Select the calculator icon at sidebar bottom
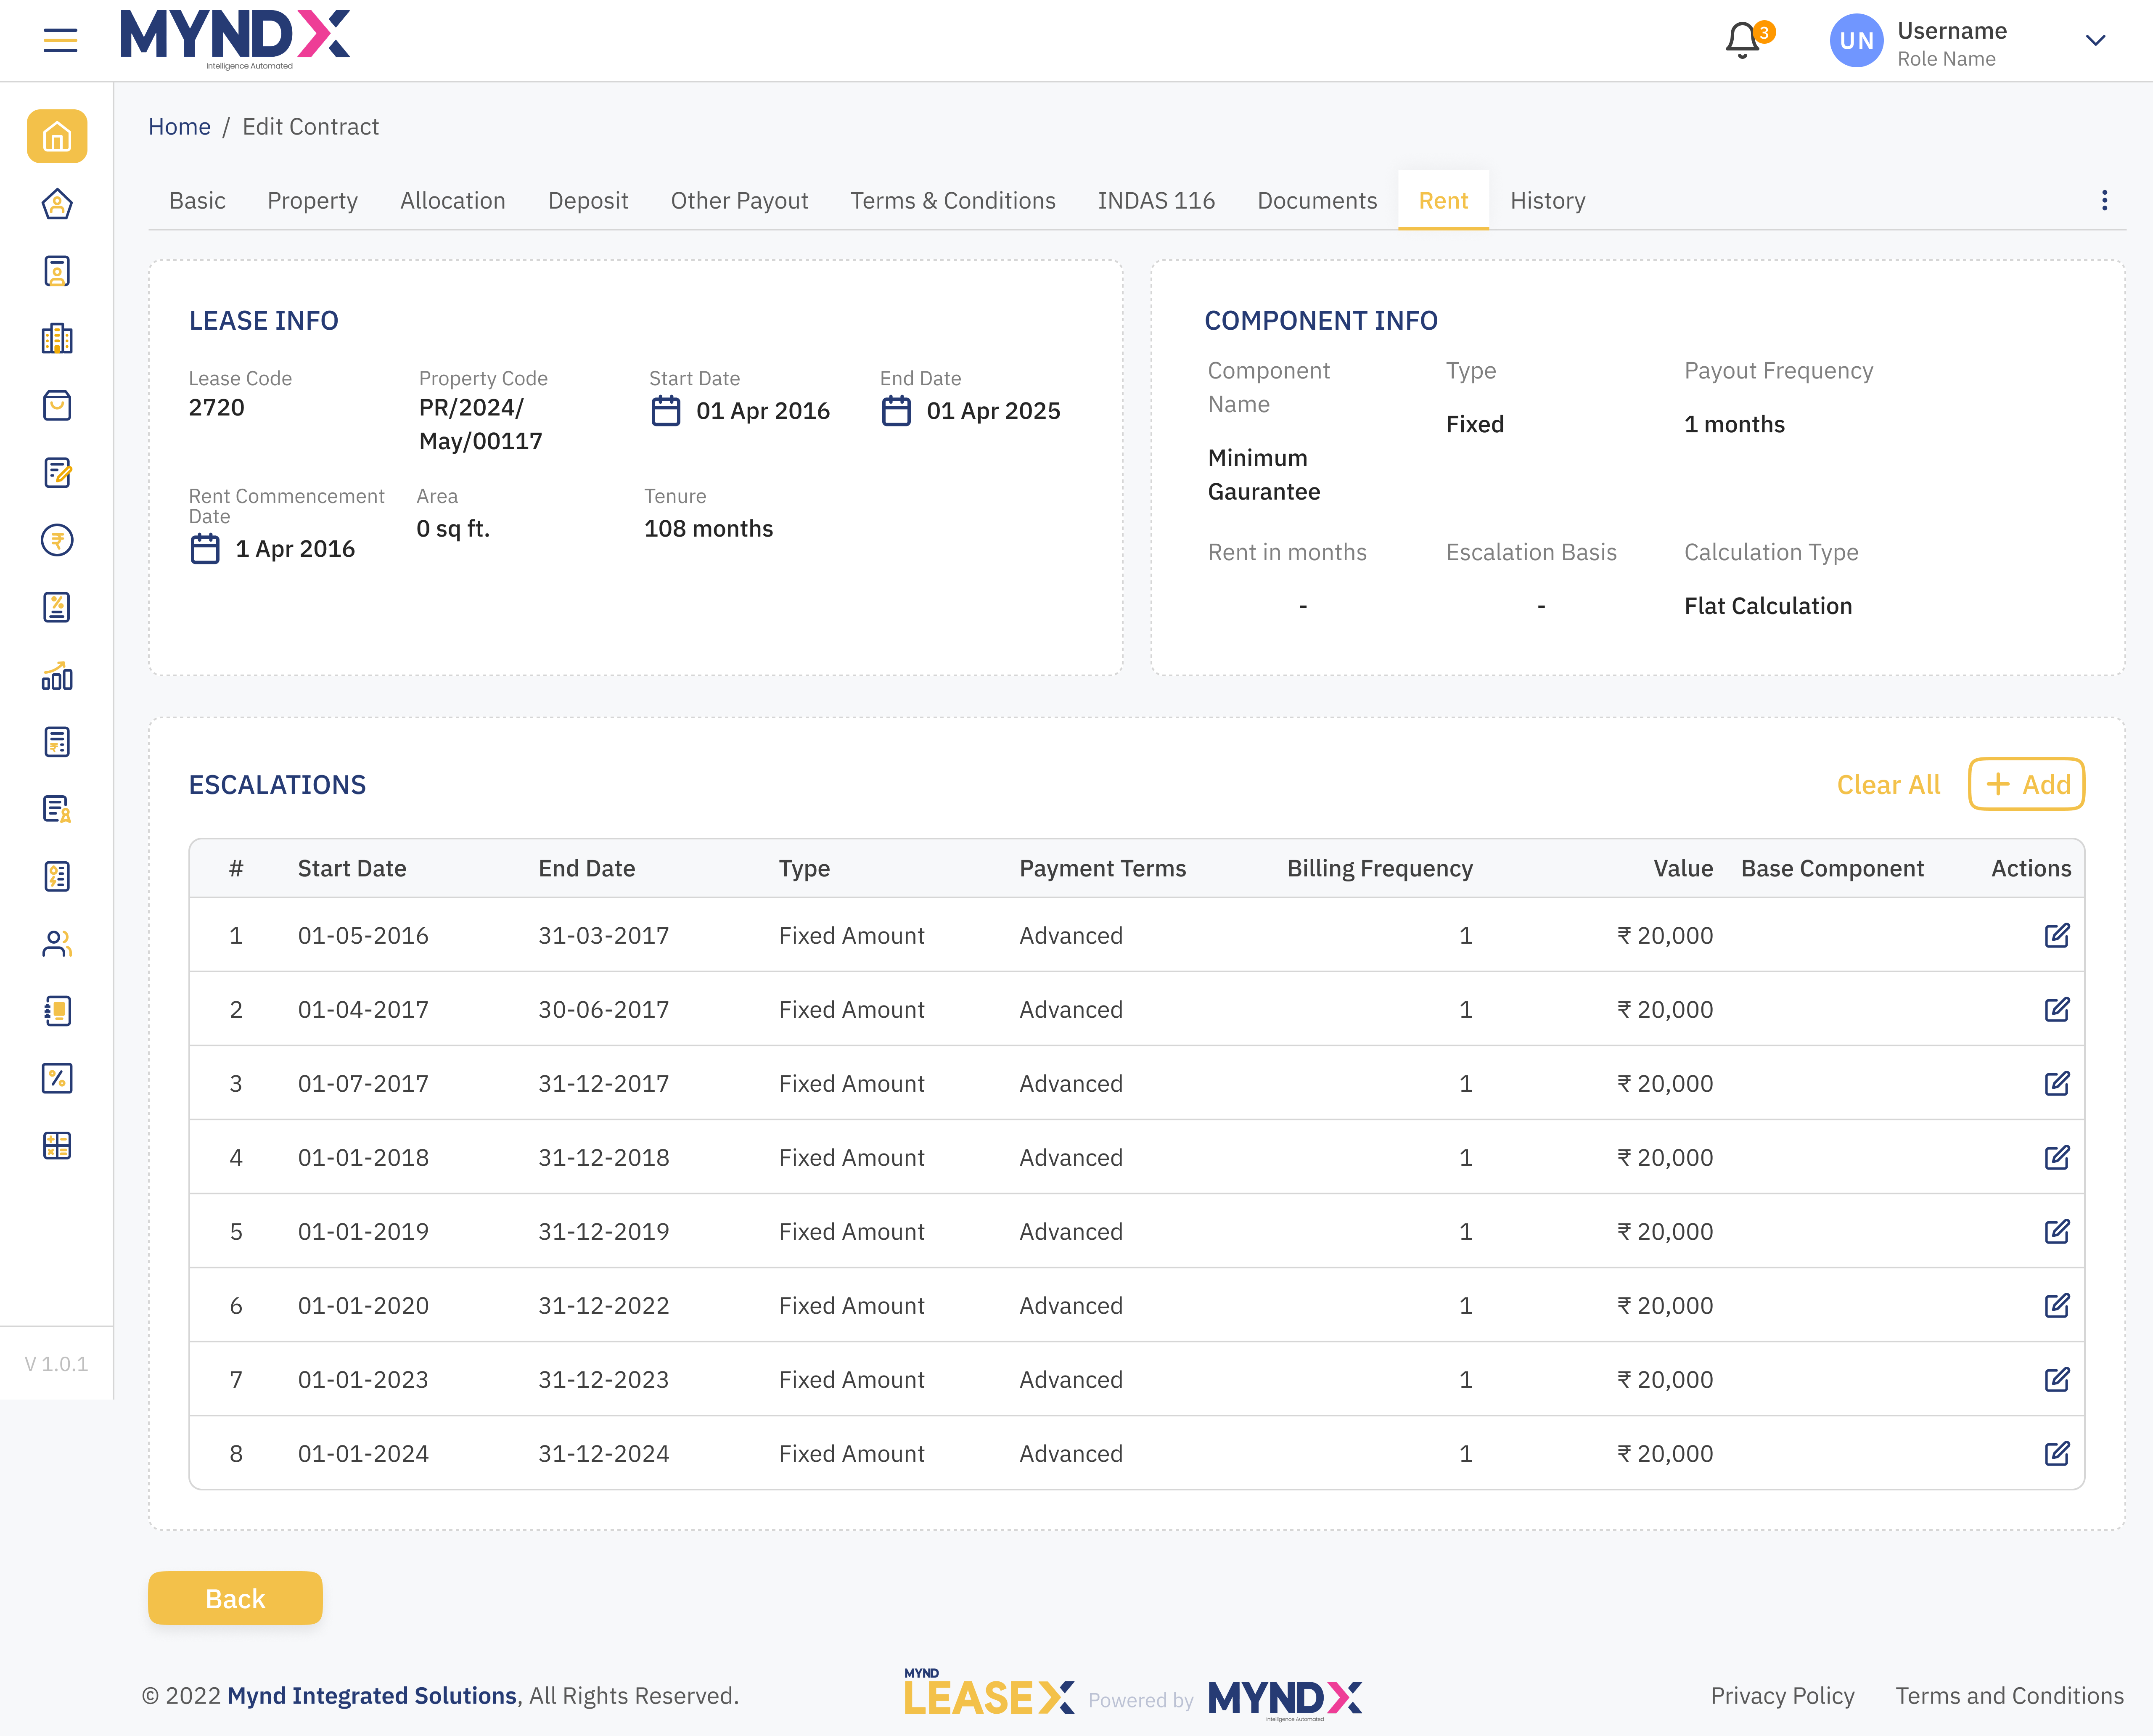2153x1736 pixels. (x=57, y=1145)
